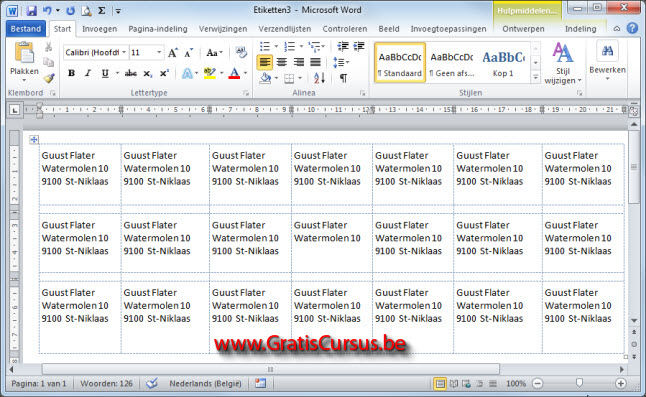Open the borders dropdown arrow
Viewport: 646px width, 397px height.
tap(300, 78)
